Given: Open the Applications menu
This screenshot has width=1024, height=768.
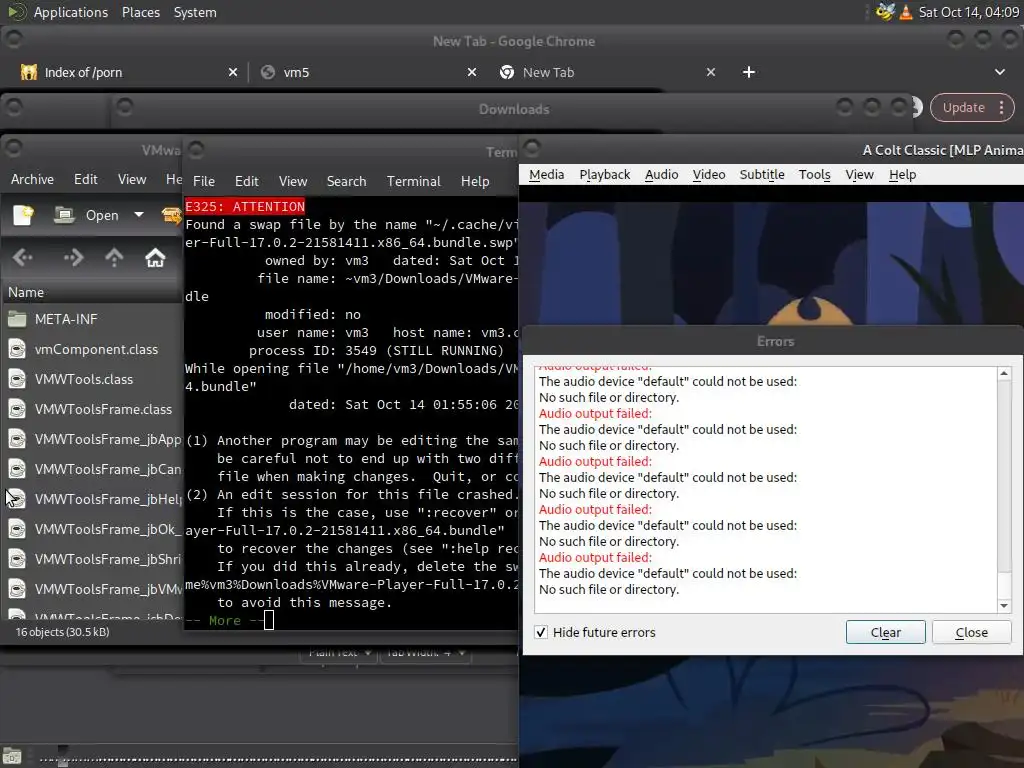Looking at the screenshot, I should (71, 12).
